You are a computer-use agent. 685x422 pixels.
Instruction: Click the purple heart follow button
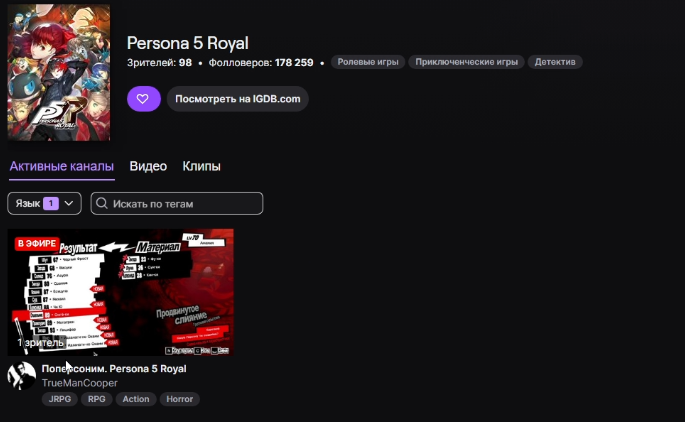tap(144, 99)
